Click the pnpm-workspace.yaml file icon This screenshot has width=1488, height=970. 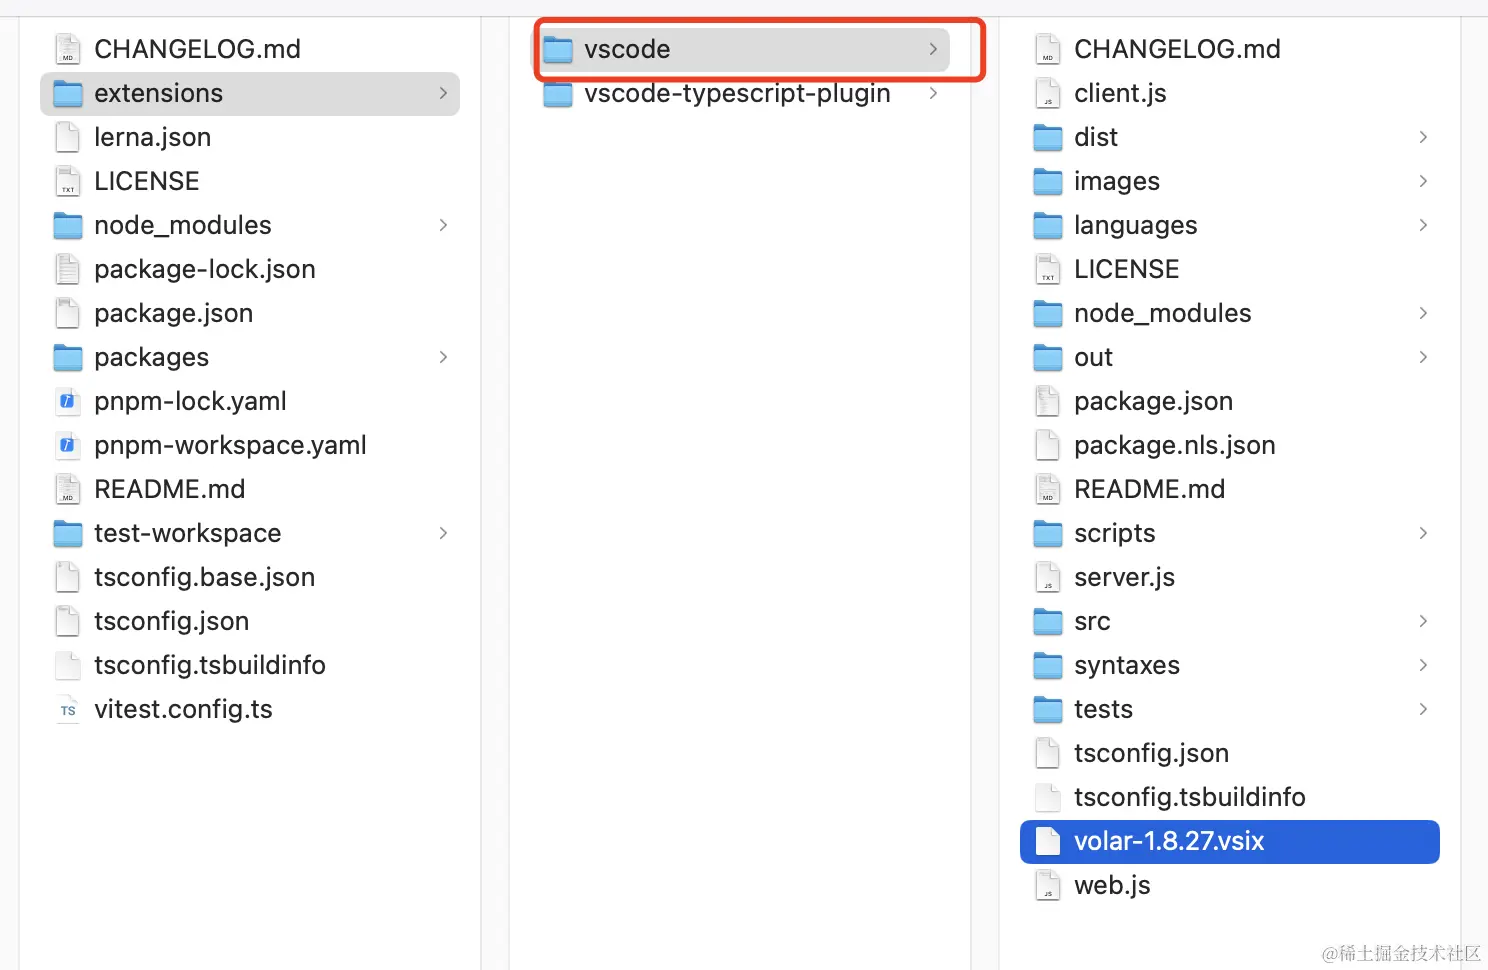pyautogui.click(x=67, y=446)
